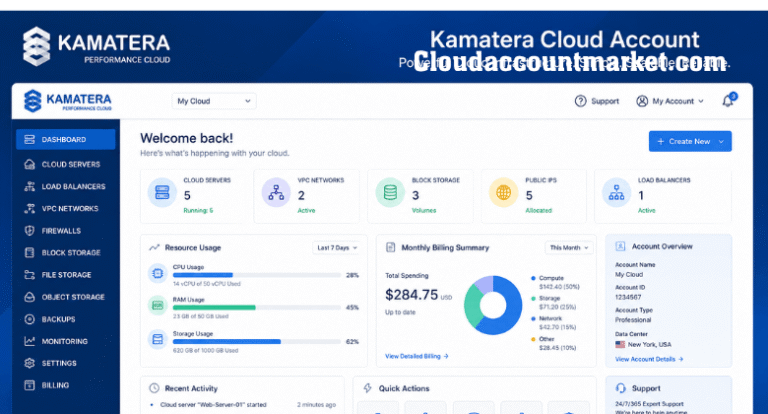The image size is (768, 414).
Task: Click the Block Storage card icon
Action: pos(390,193)
